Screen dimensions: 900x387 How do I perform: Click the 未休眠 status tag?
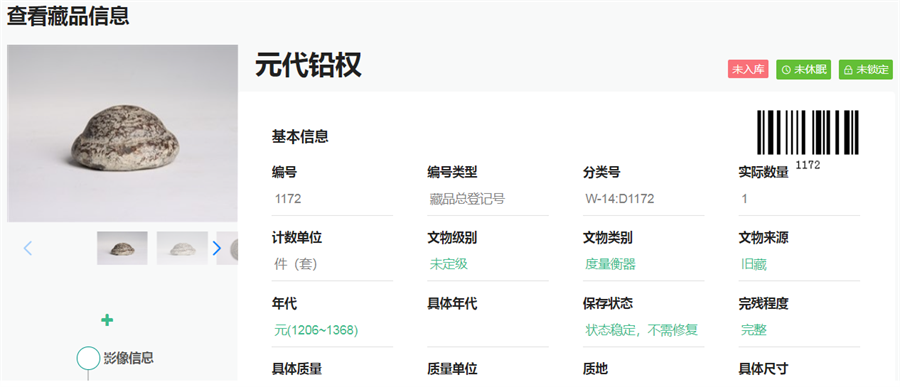(x=804, y=69)
